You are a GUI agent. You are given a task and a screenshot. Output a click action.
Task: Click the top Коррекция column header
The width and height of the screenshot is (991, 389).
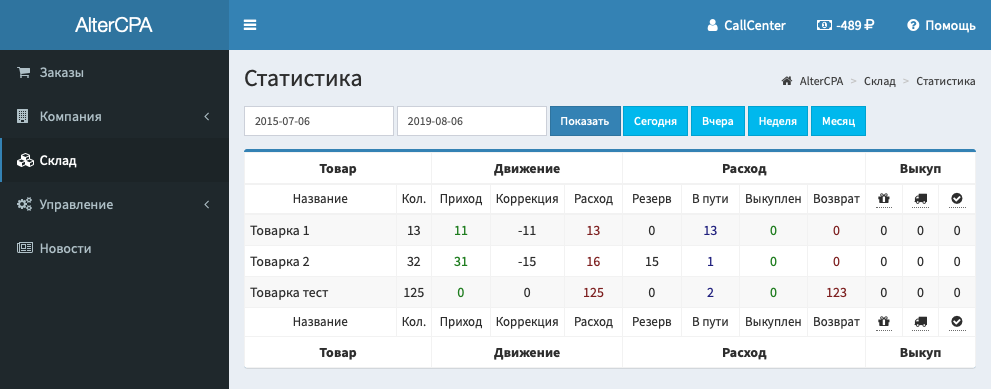[x=526, y=199]
